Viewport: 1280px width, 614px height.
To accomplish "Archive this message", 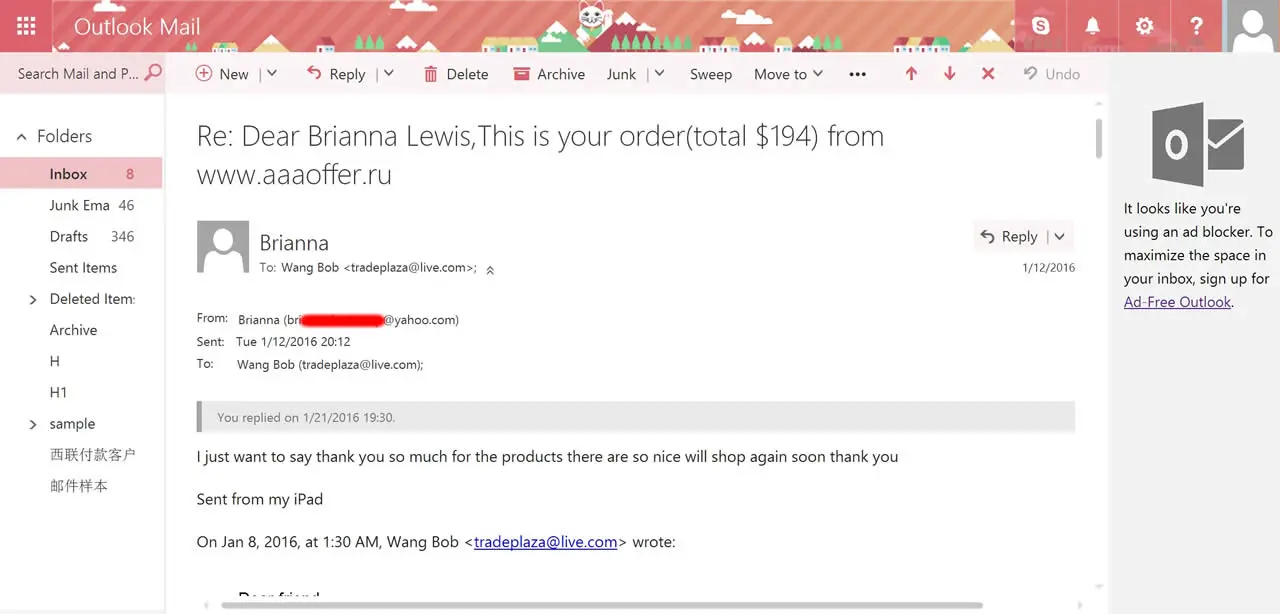I will pos(549,74).
